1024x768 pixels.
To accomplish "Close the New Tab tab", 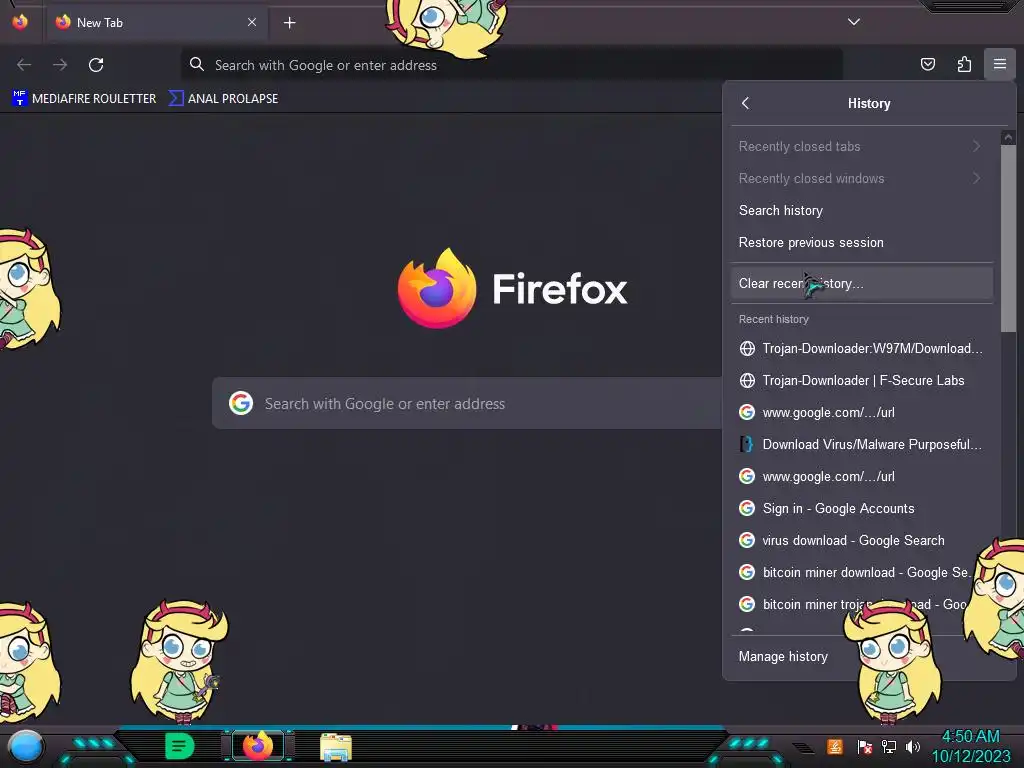I will [251, 22].
